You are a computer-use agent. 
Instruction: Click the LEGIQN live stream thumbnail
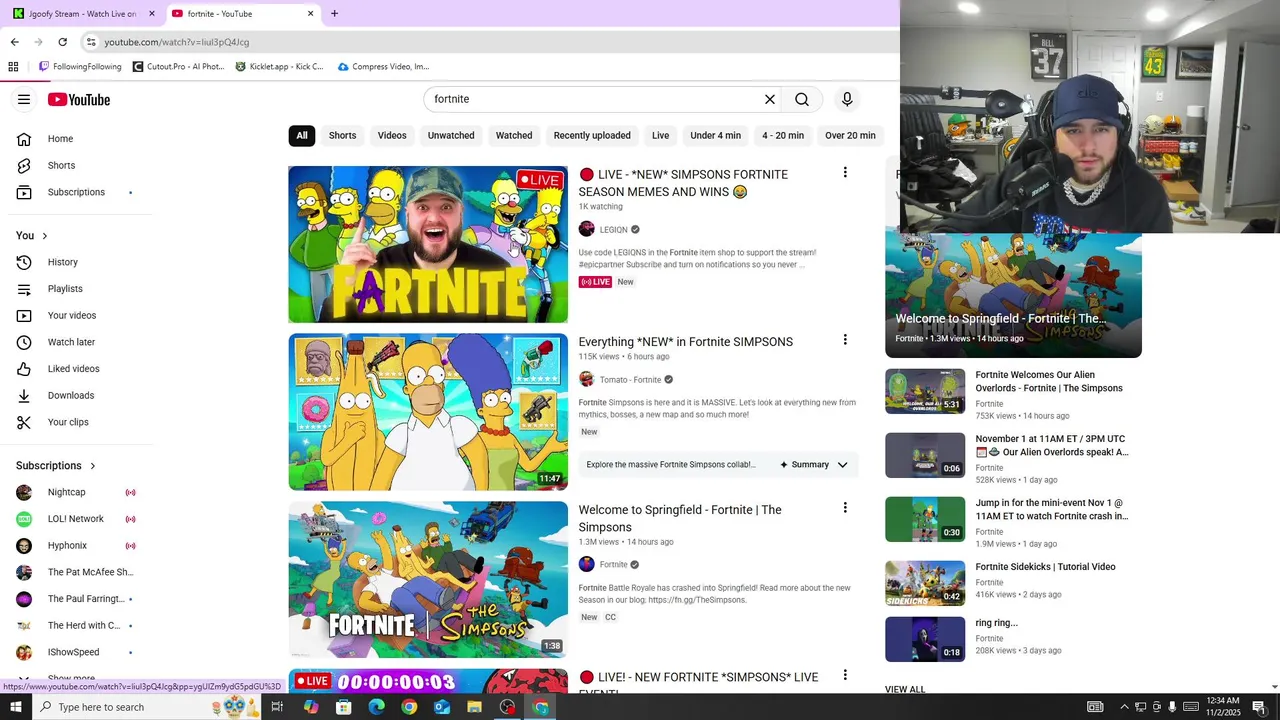(x=428, y=244)
